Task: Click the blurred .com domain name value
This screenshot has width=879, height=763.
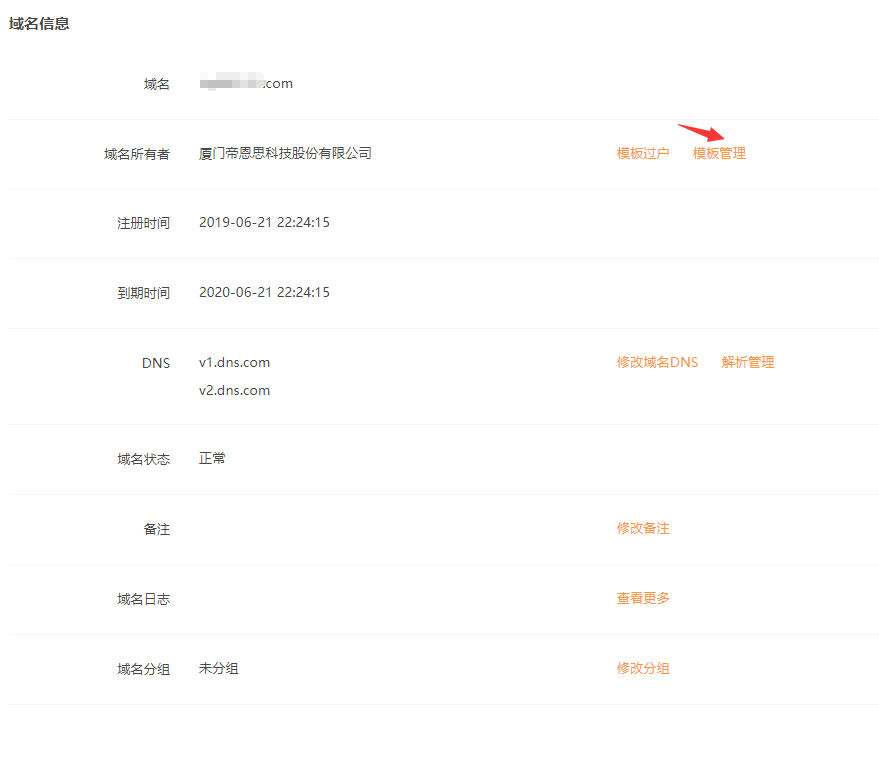Action: 246,84
